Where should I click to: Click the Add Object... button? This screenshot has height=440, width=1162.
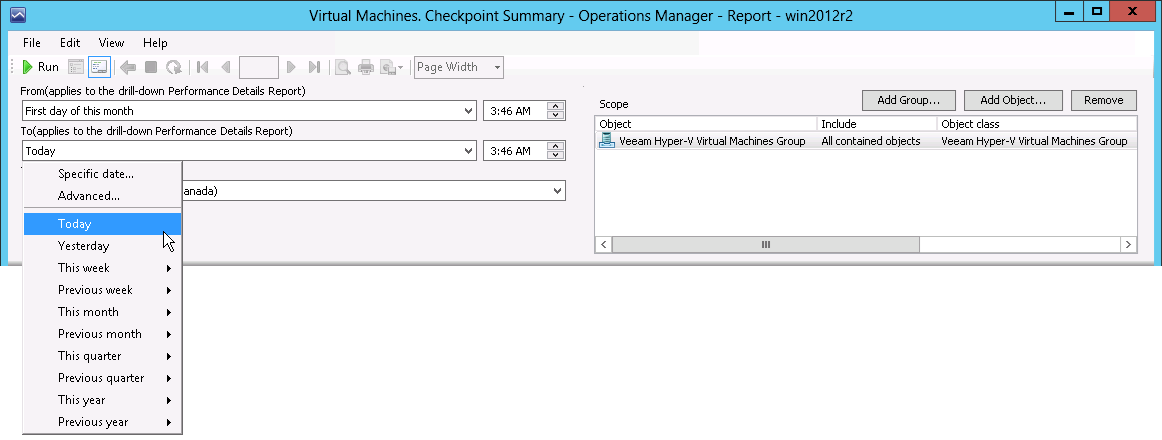pos(1013,100)
